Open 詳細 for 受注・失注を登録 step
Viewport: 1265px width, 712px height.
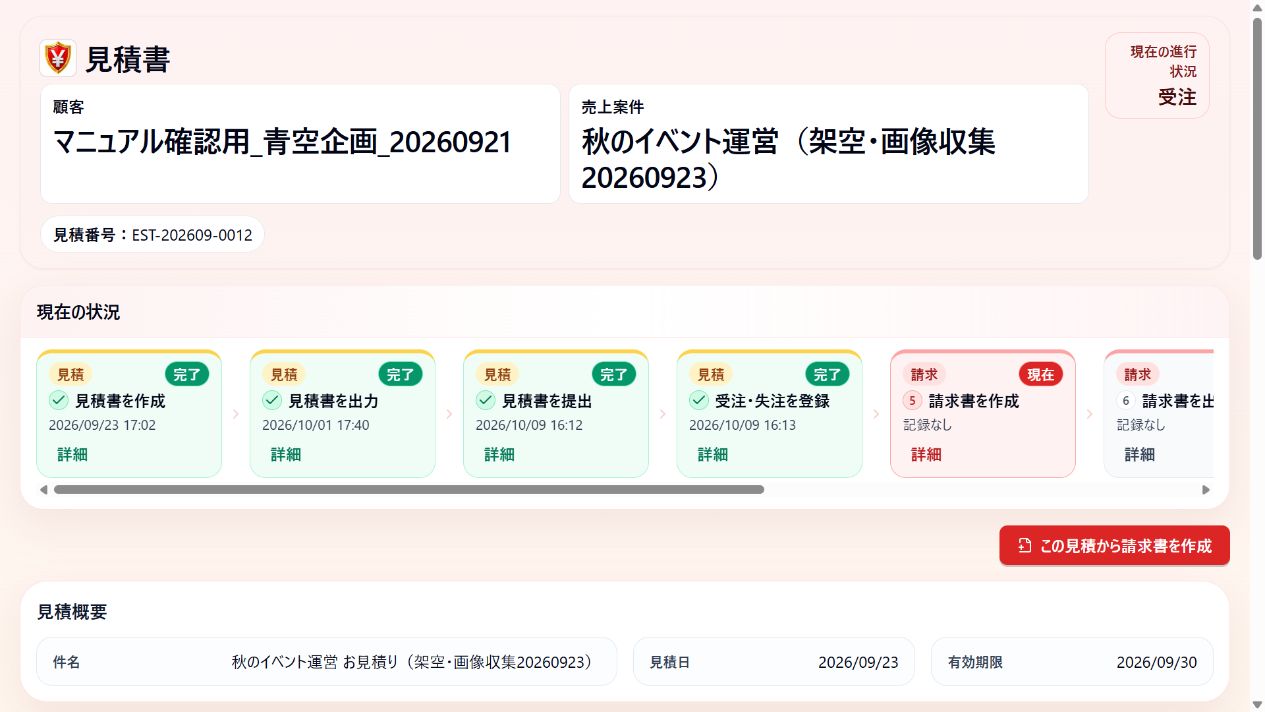point(712,454)
